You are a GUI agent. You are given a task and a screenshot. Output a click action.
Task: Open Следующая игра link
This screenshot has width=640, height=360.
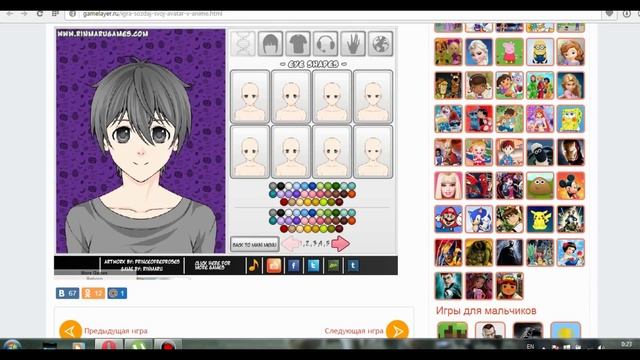point(354,331)
